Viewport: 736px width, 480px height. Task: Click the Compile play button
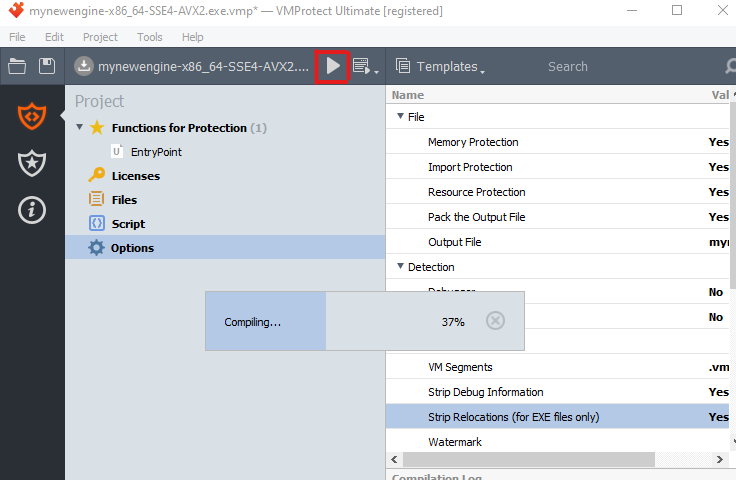click(x=333, y=67)
